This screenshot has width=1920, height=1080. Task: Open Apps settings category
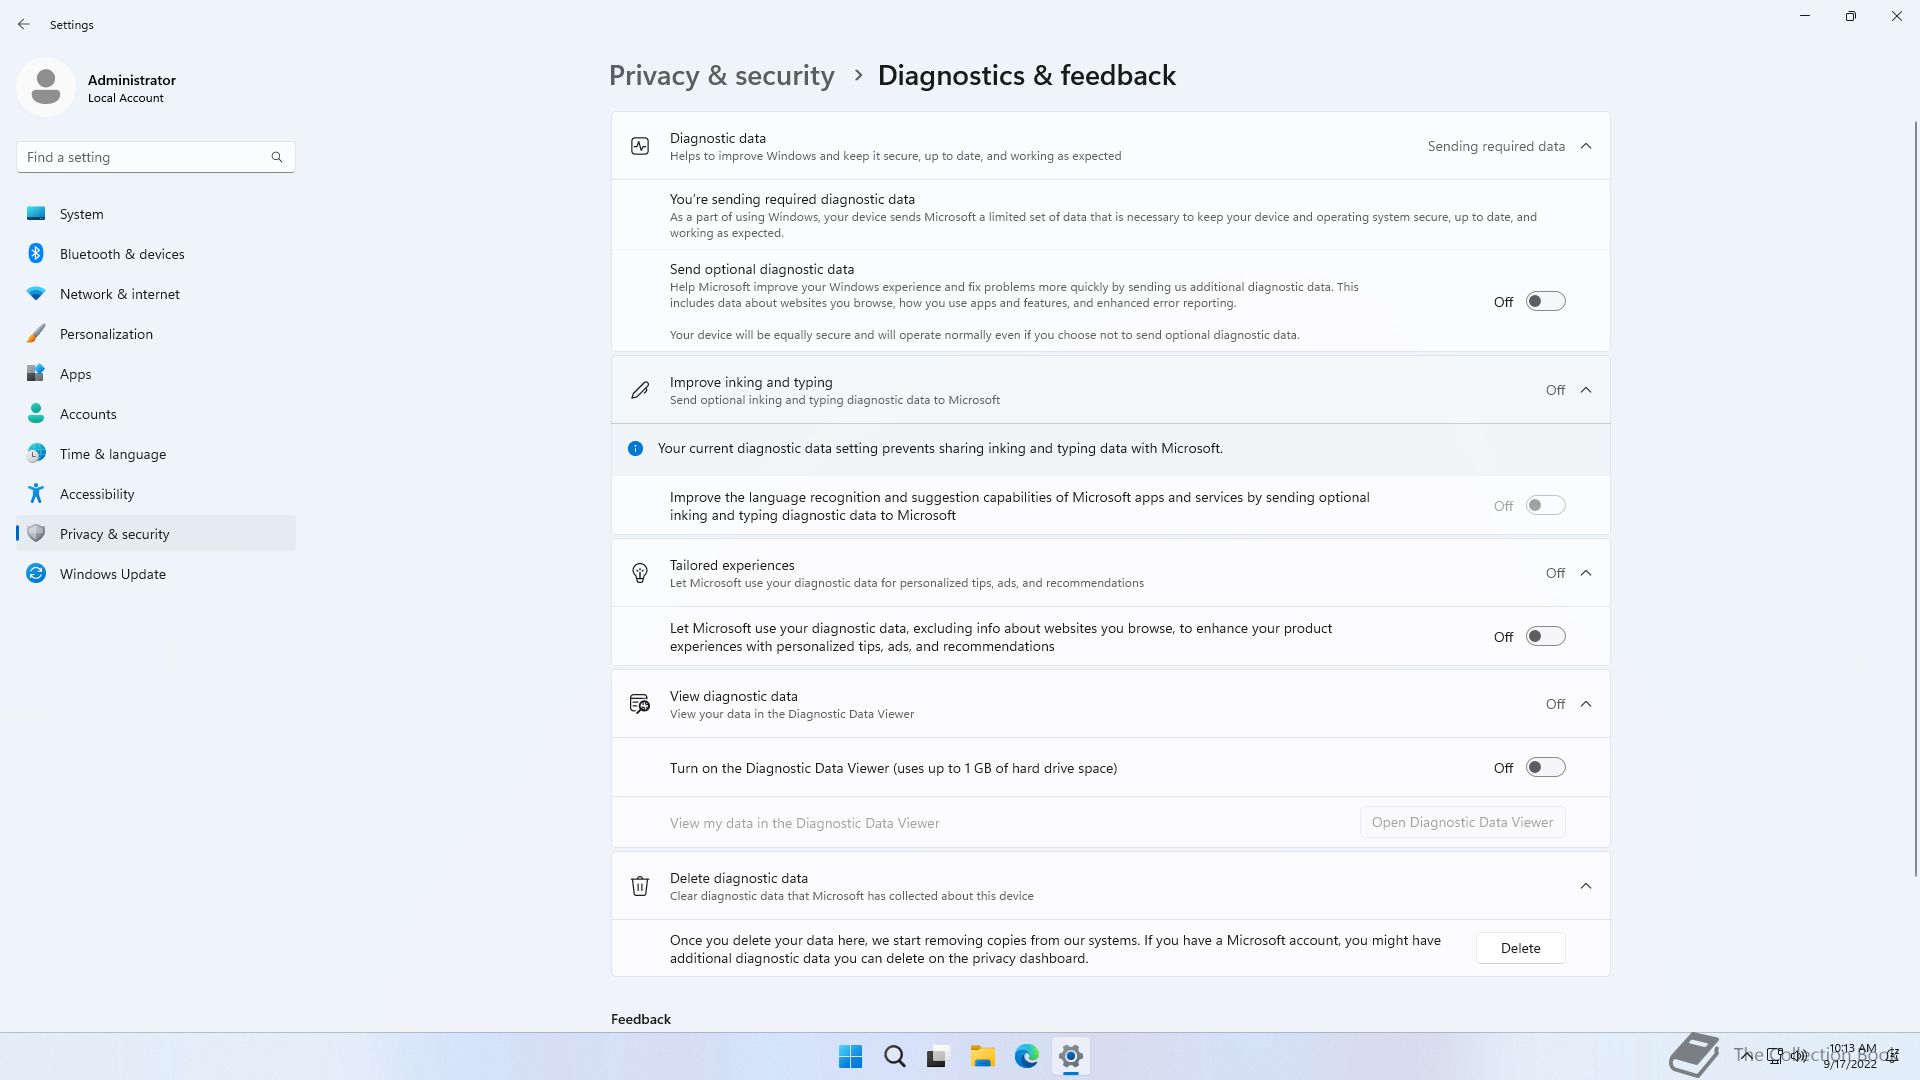156,374
